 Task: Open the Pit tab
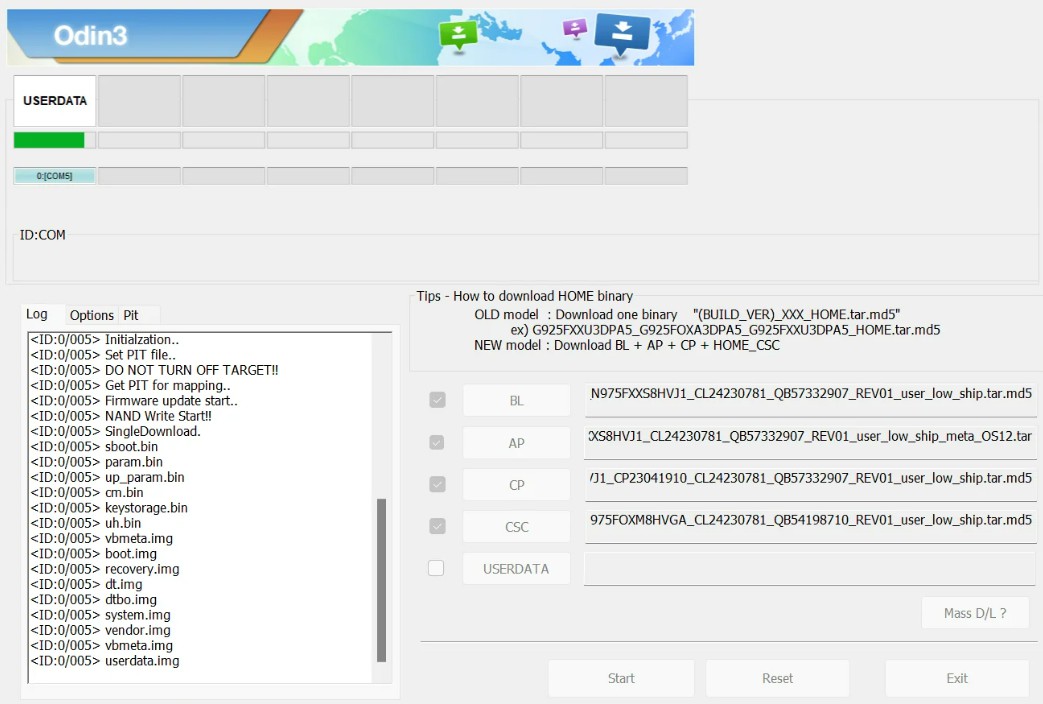tap(131, 315)
